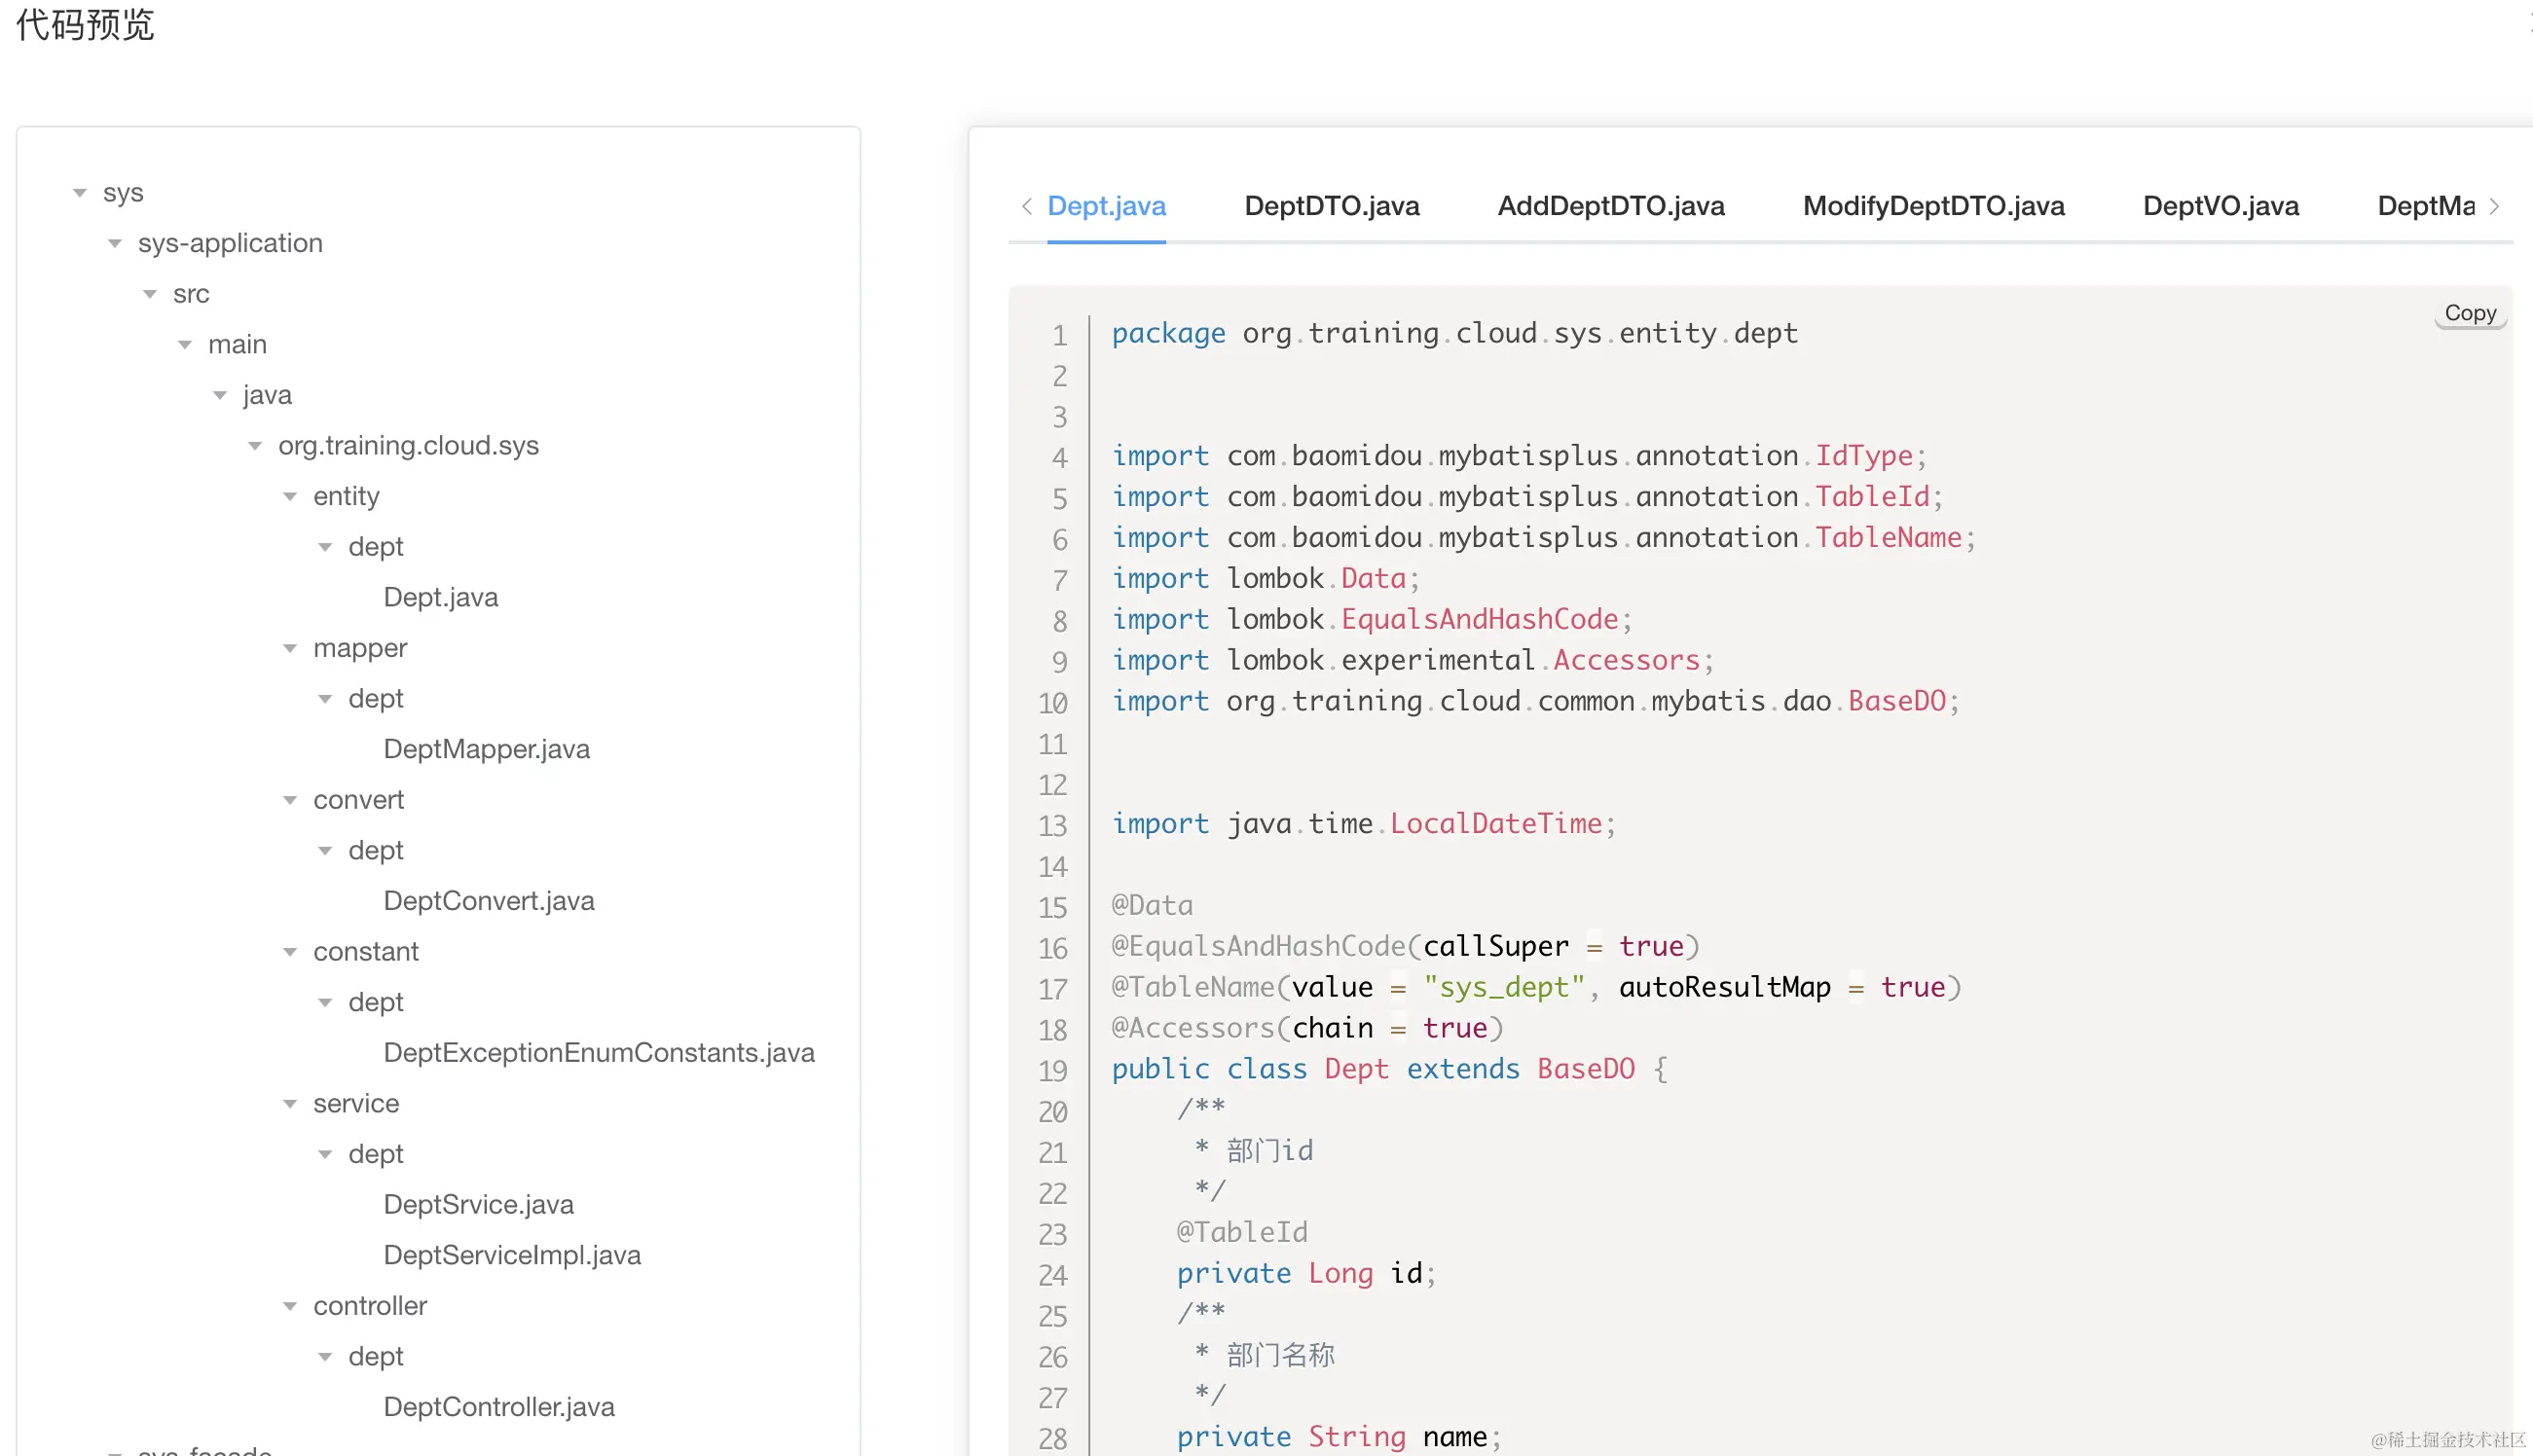2533x1456 pixels.
Task: Collapse the constant folder arrow
Action: [290, 952]
